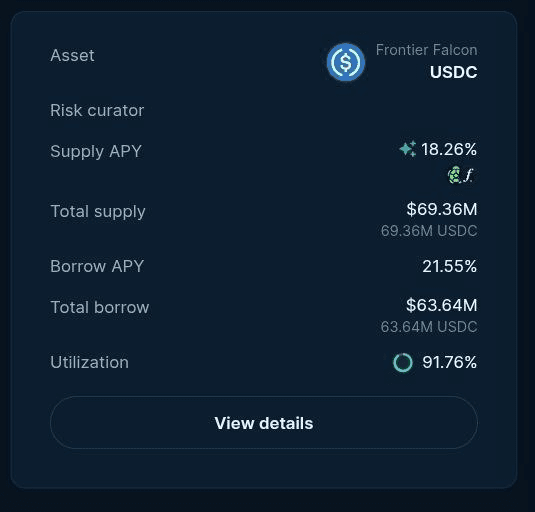Click the 18.26% supply APY value

(x=449, y=149)
